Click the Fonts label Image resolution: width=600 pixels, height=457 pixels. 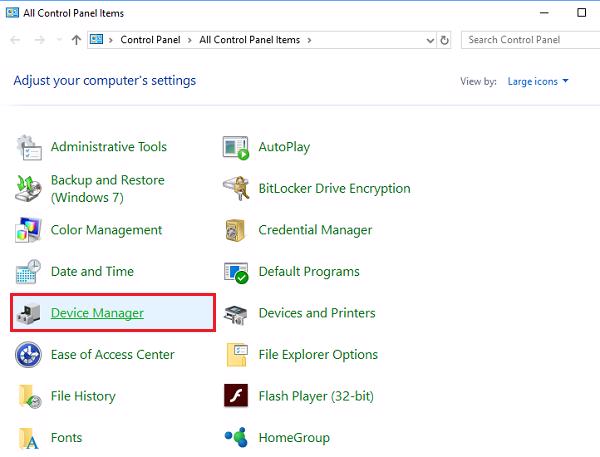66,437
